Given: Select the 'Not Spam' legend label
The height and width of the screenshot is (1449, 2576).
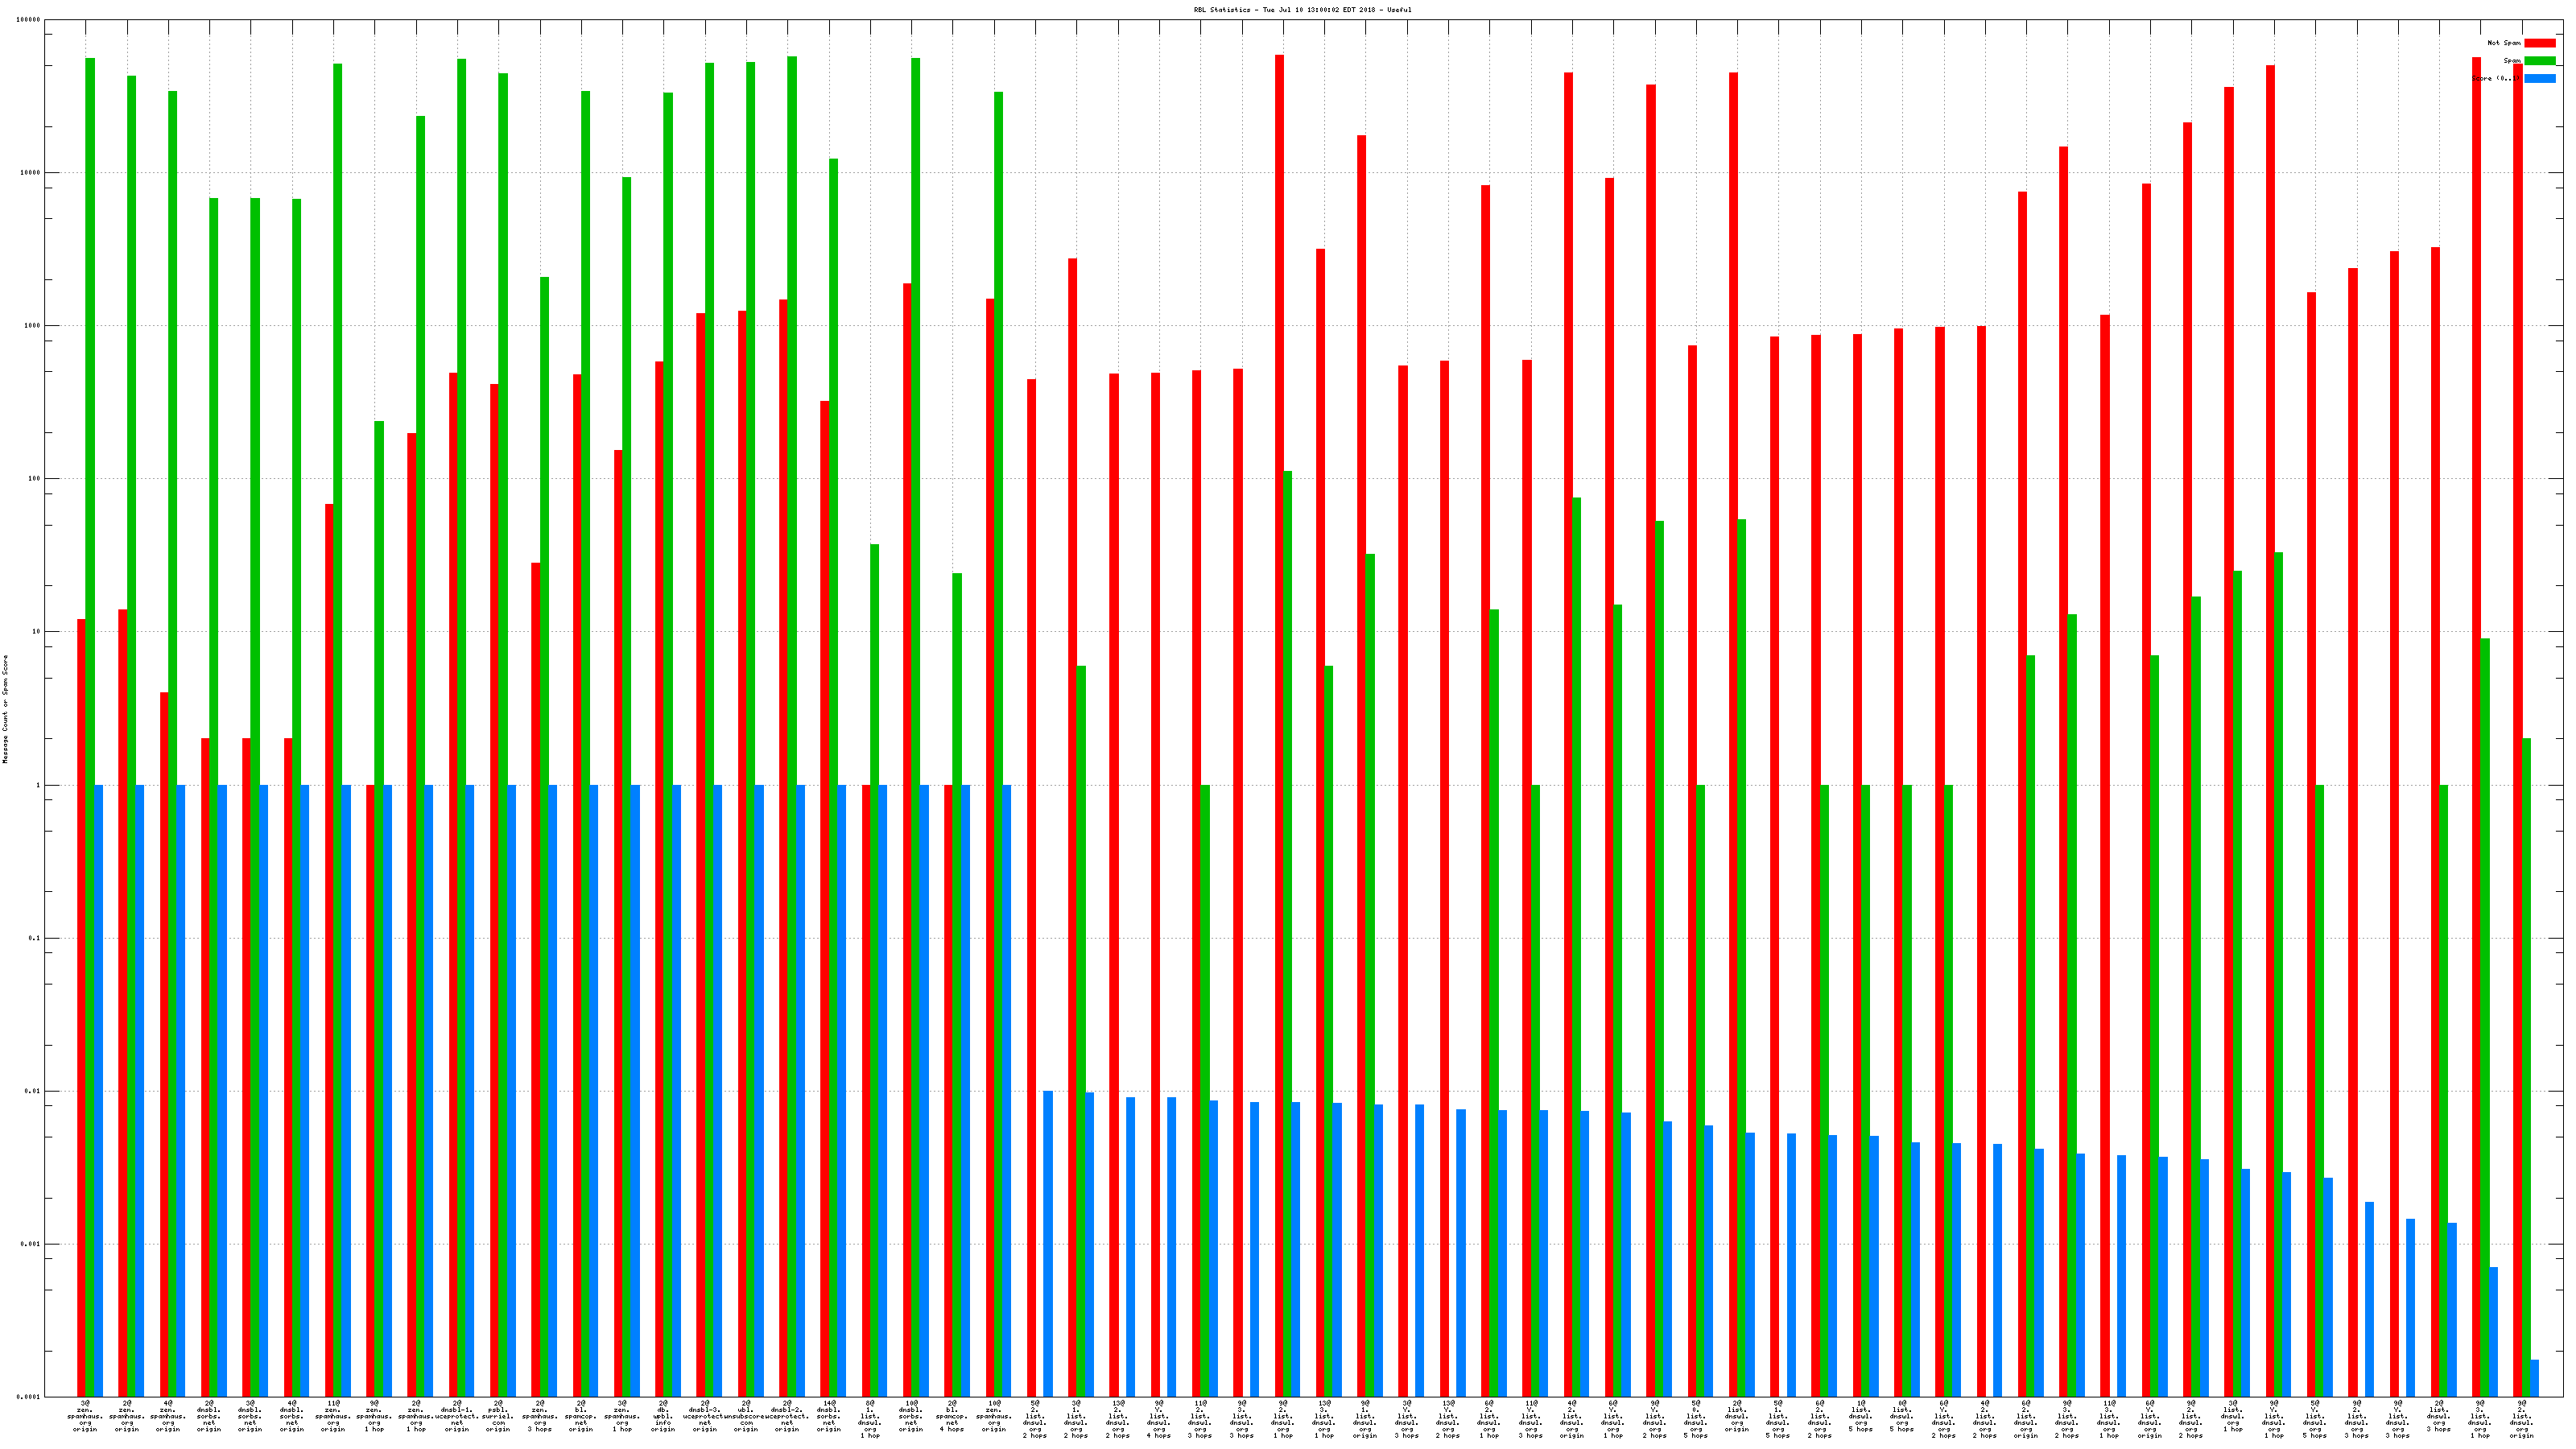Looking at the screenshot, I should [x=2504, y=43].
